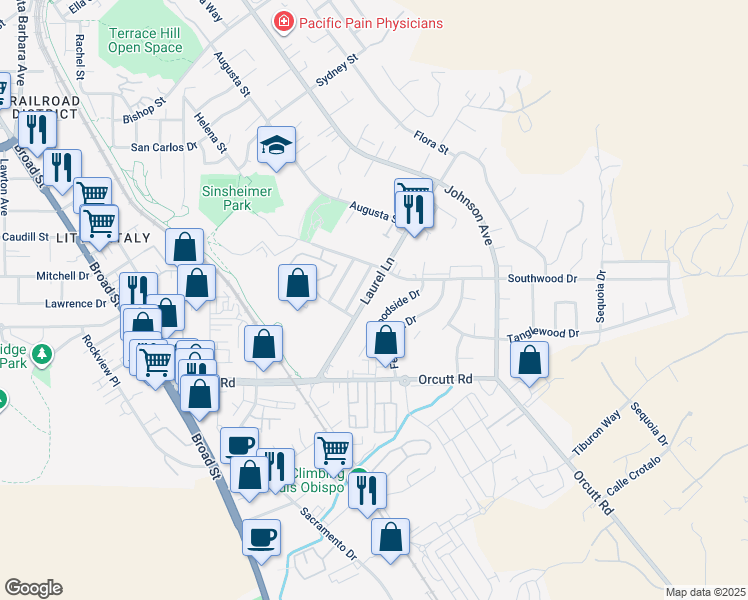Click the shopping bag marker near Tanglewood Dr
The height and width of the screenshot is (600, 748).
click(x=530, y=361)
